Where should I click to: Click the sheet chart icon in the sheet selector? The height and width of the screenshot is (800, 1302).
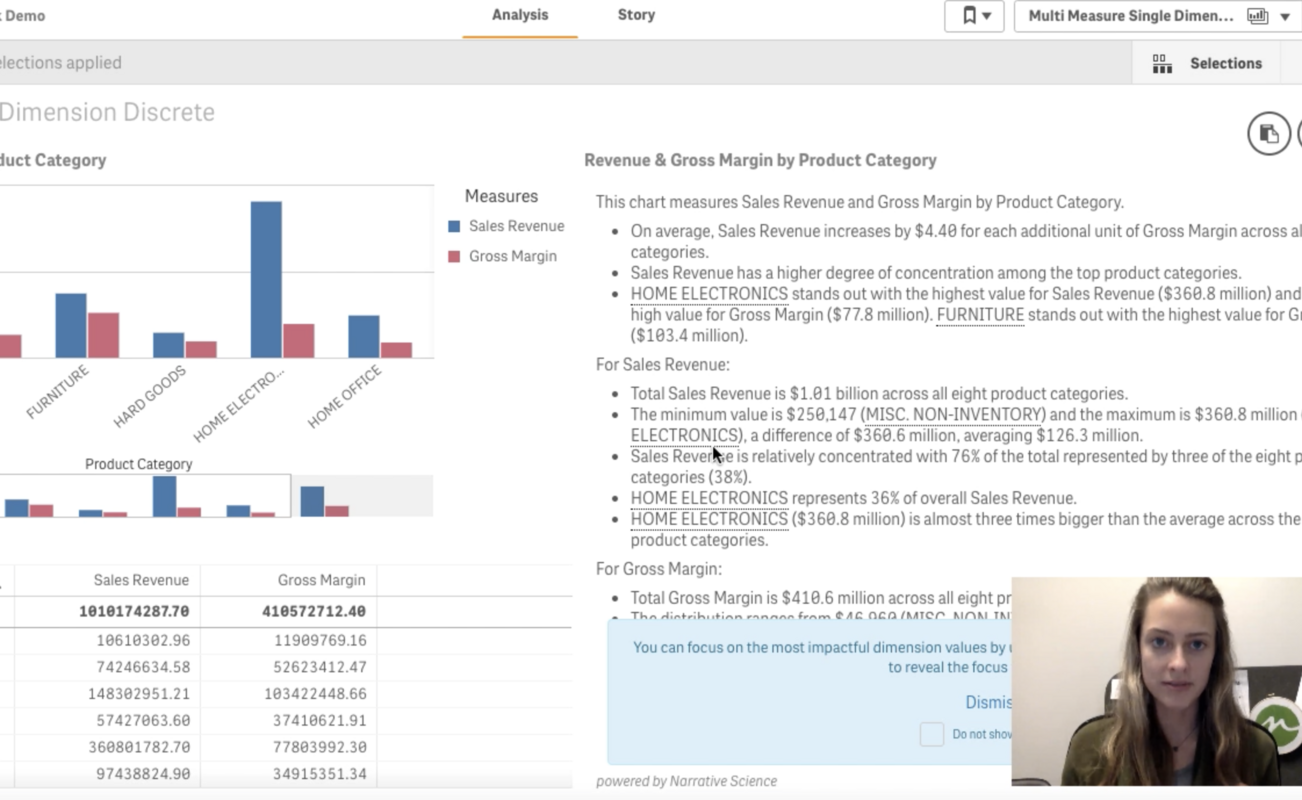(x=1257, y=16)
